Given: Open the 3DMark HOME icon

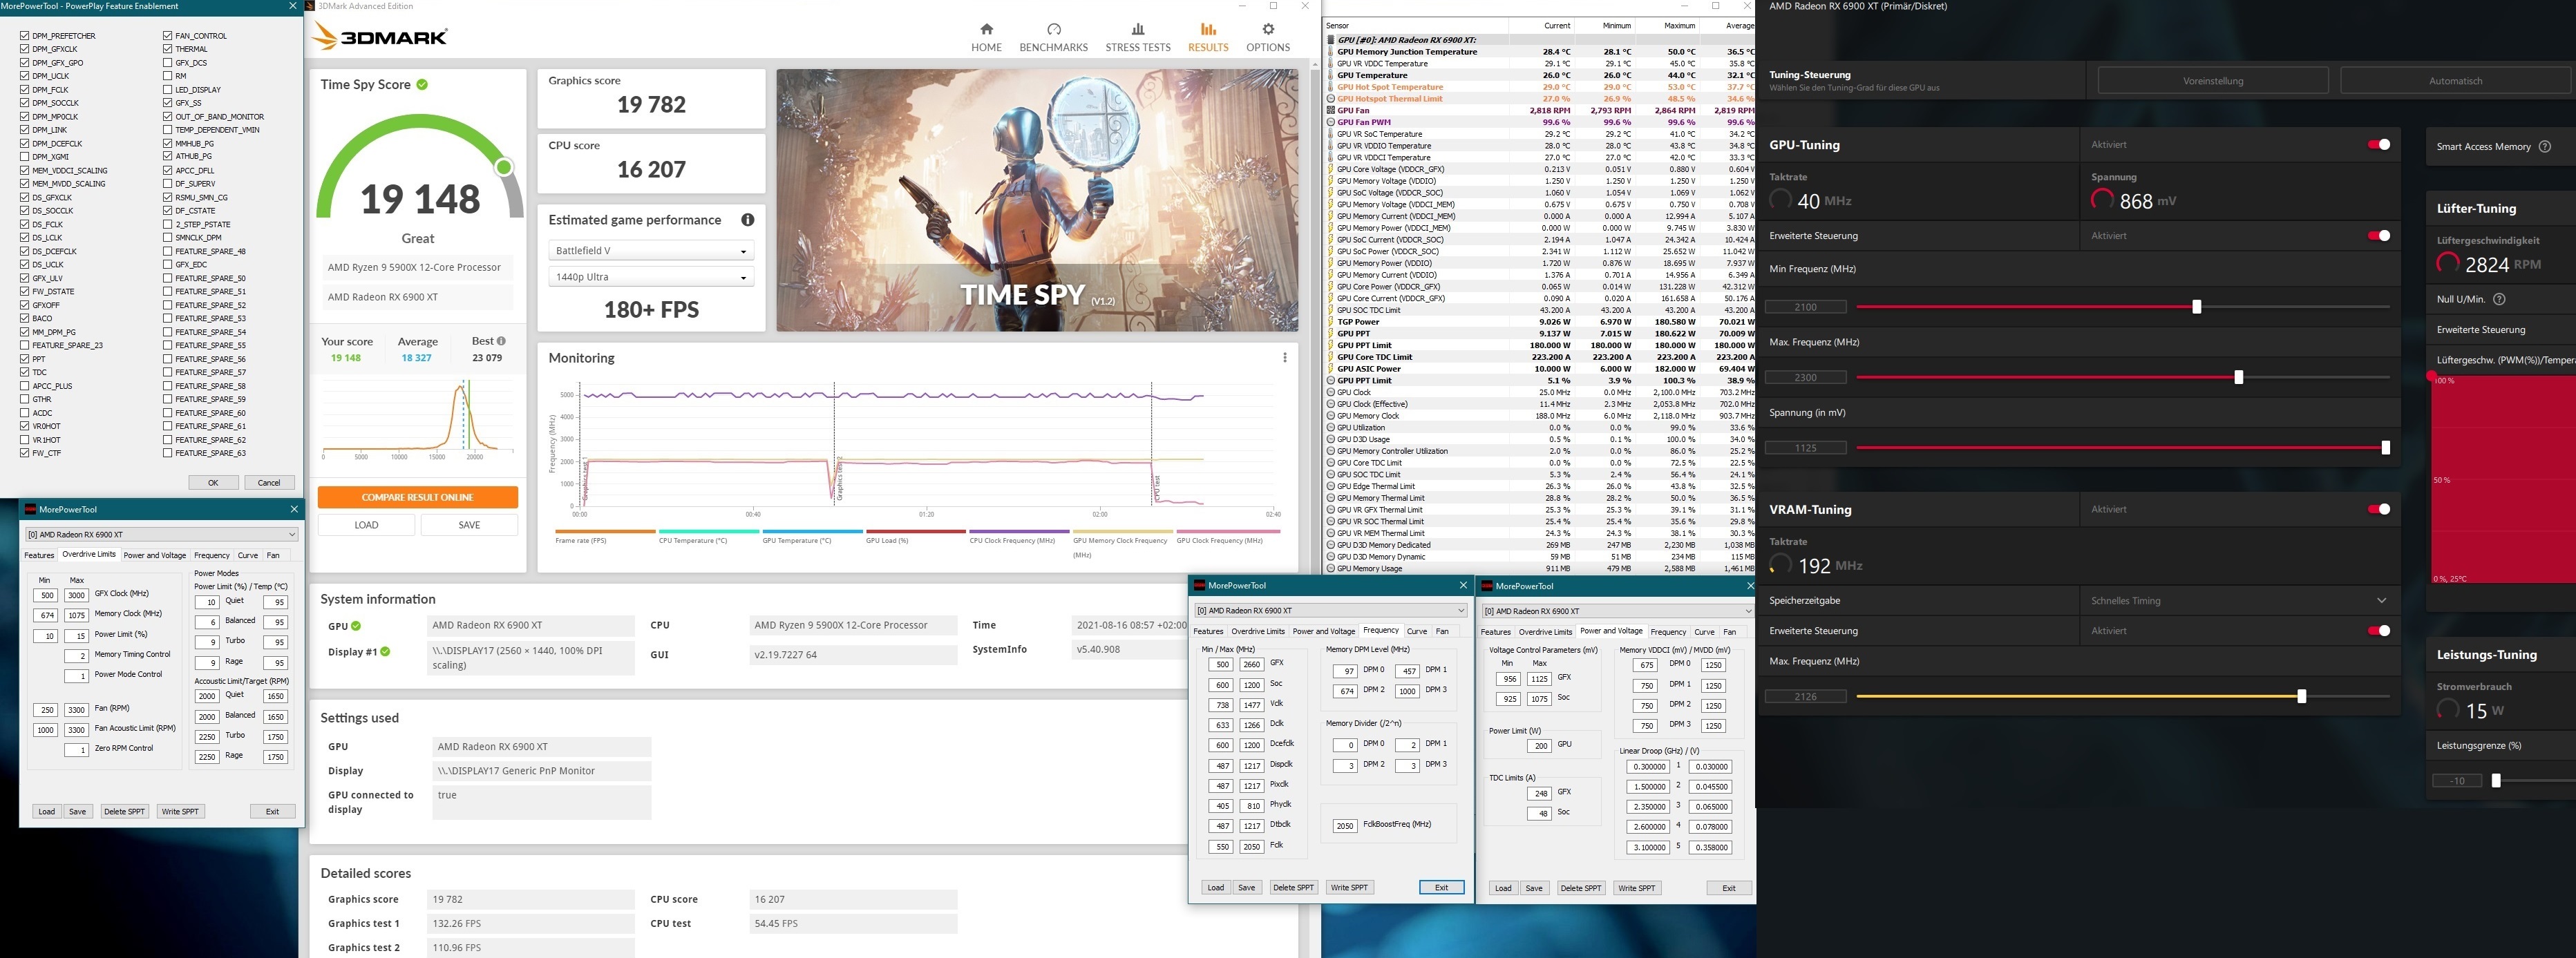Looking at the screenshot, I should click(986, 30).
